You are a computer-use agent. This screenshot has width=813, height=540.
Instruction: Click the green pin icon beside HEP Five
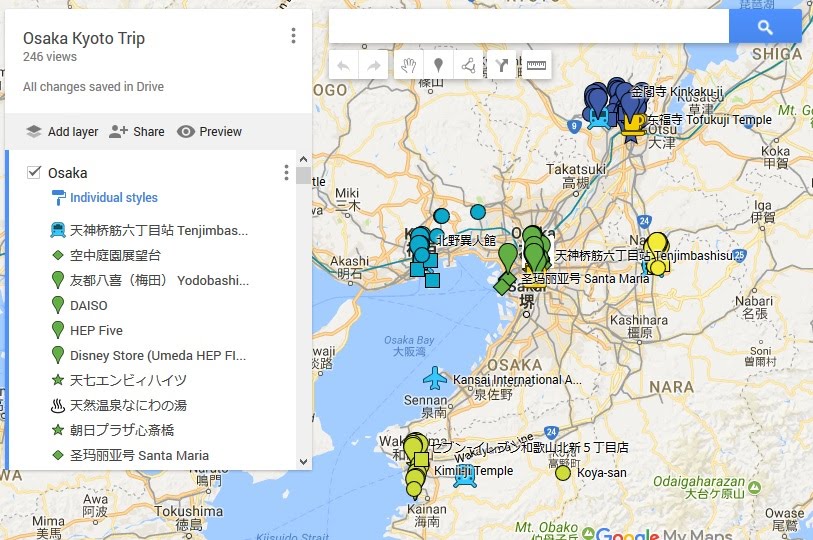(x=58, y=330)
